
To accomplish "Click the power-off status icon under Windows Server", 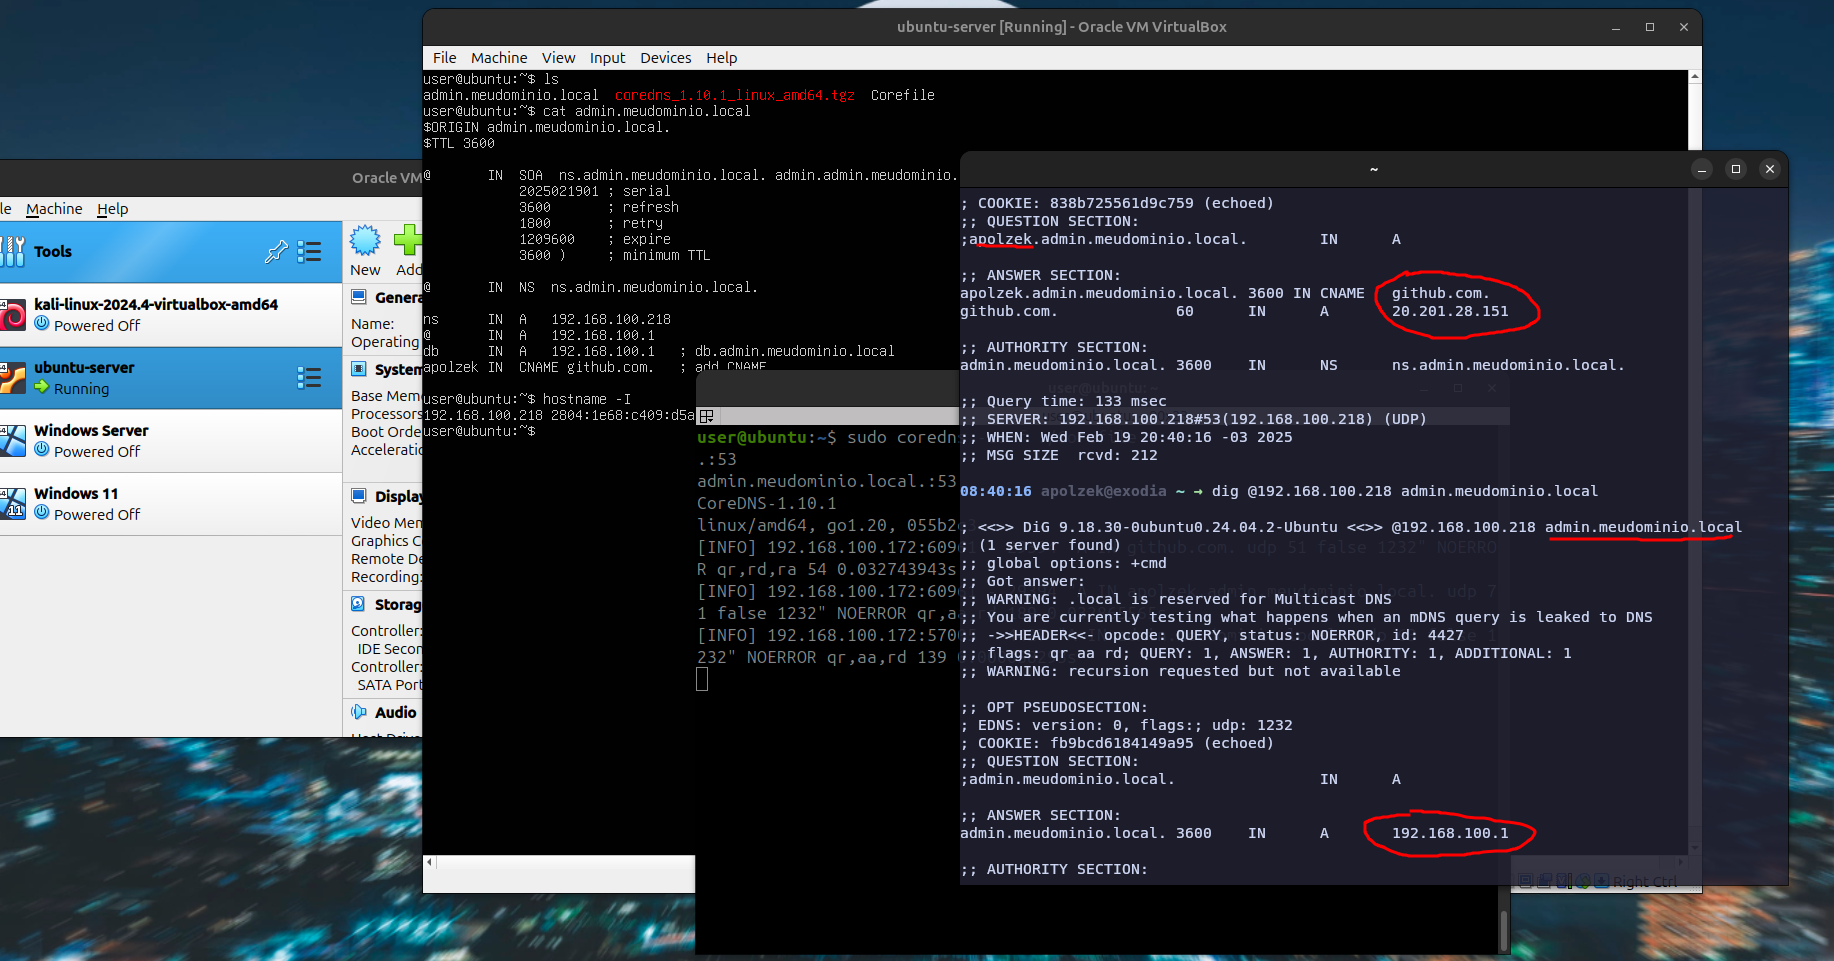I will (x=42, y=450).
